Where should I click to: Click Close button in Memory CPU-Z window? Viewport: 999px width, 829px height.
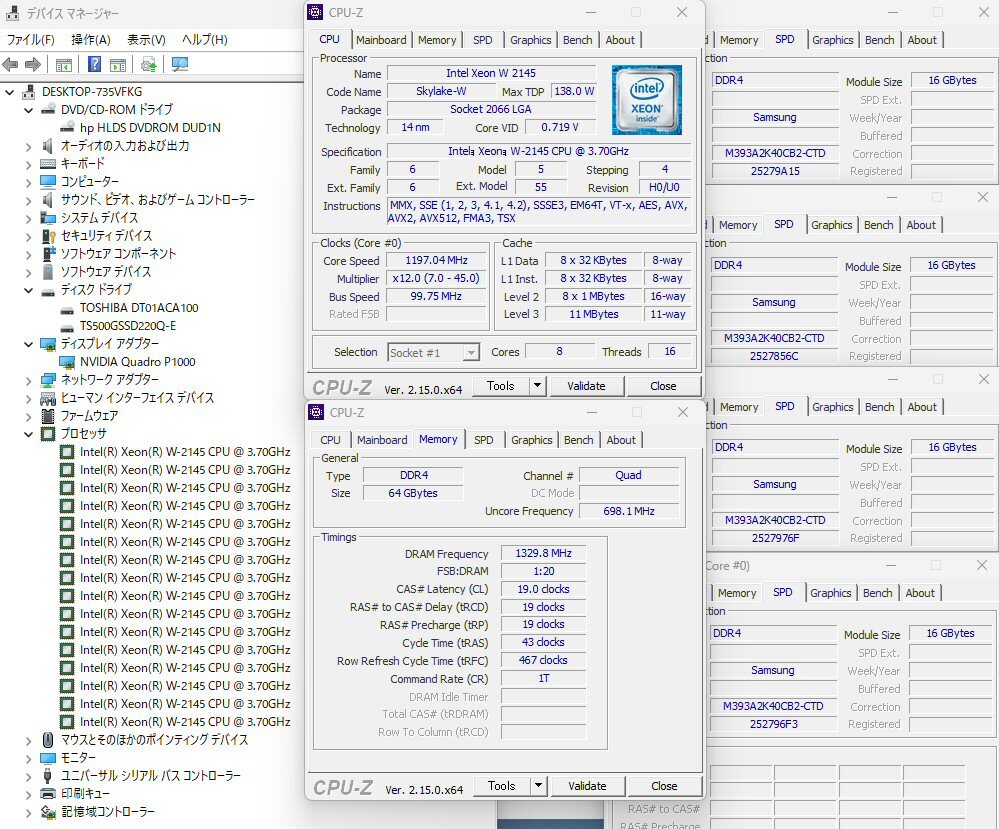tap(664, 786)
